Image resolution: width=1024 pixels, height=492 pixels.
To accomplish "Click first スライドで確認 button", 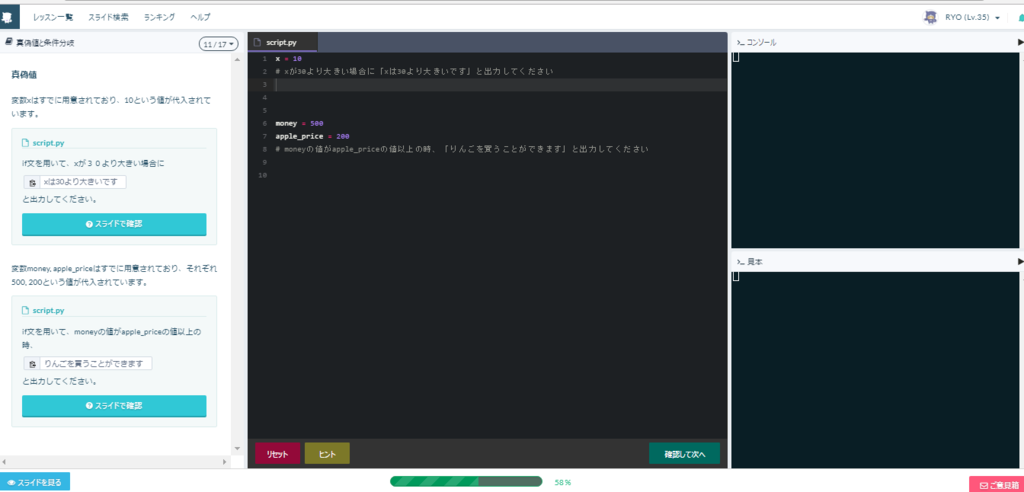I will coord(114,224).
